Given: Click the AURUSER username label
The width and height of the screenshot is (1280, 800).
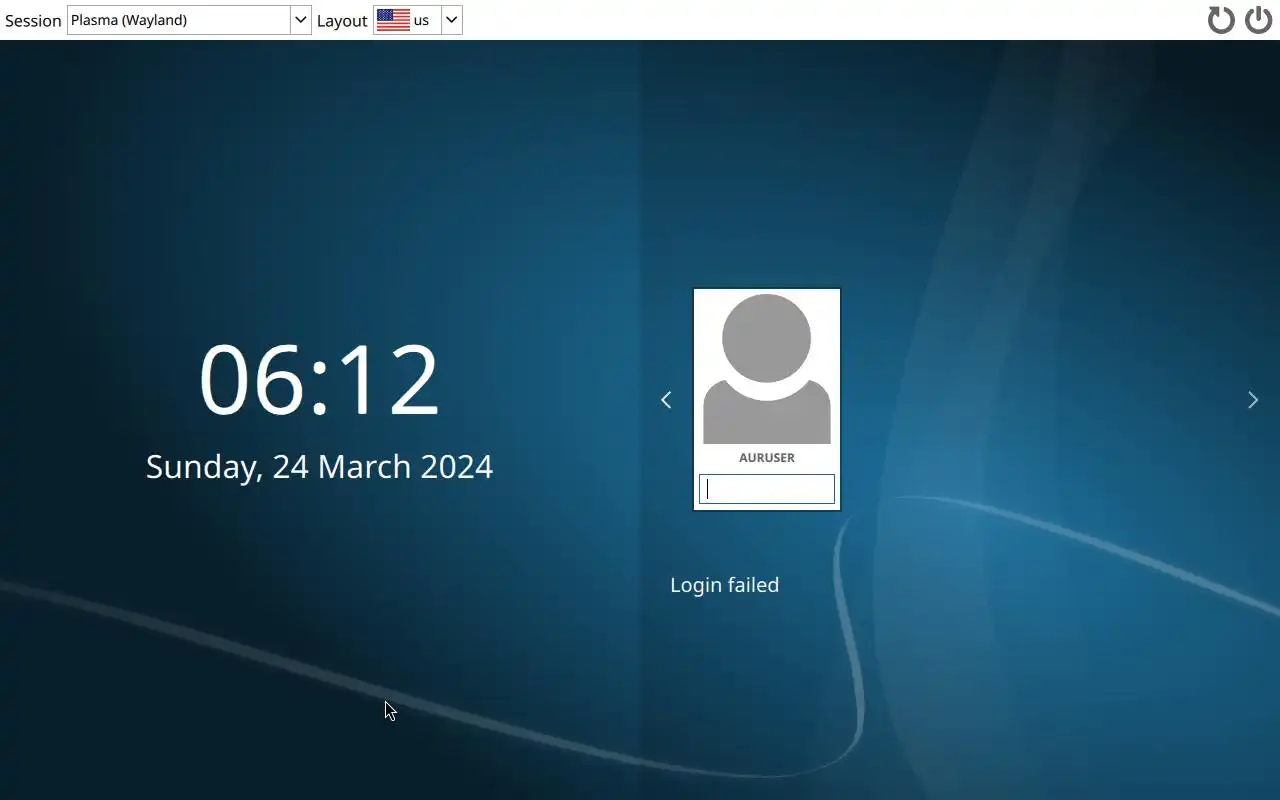Looking at the screenshot, I should [x=767, y=458].
